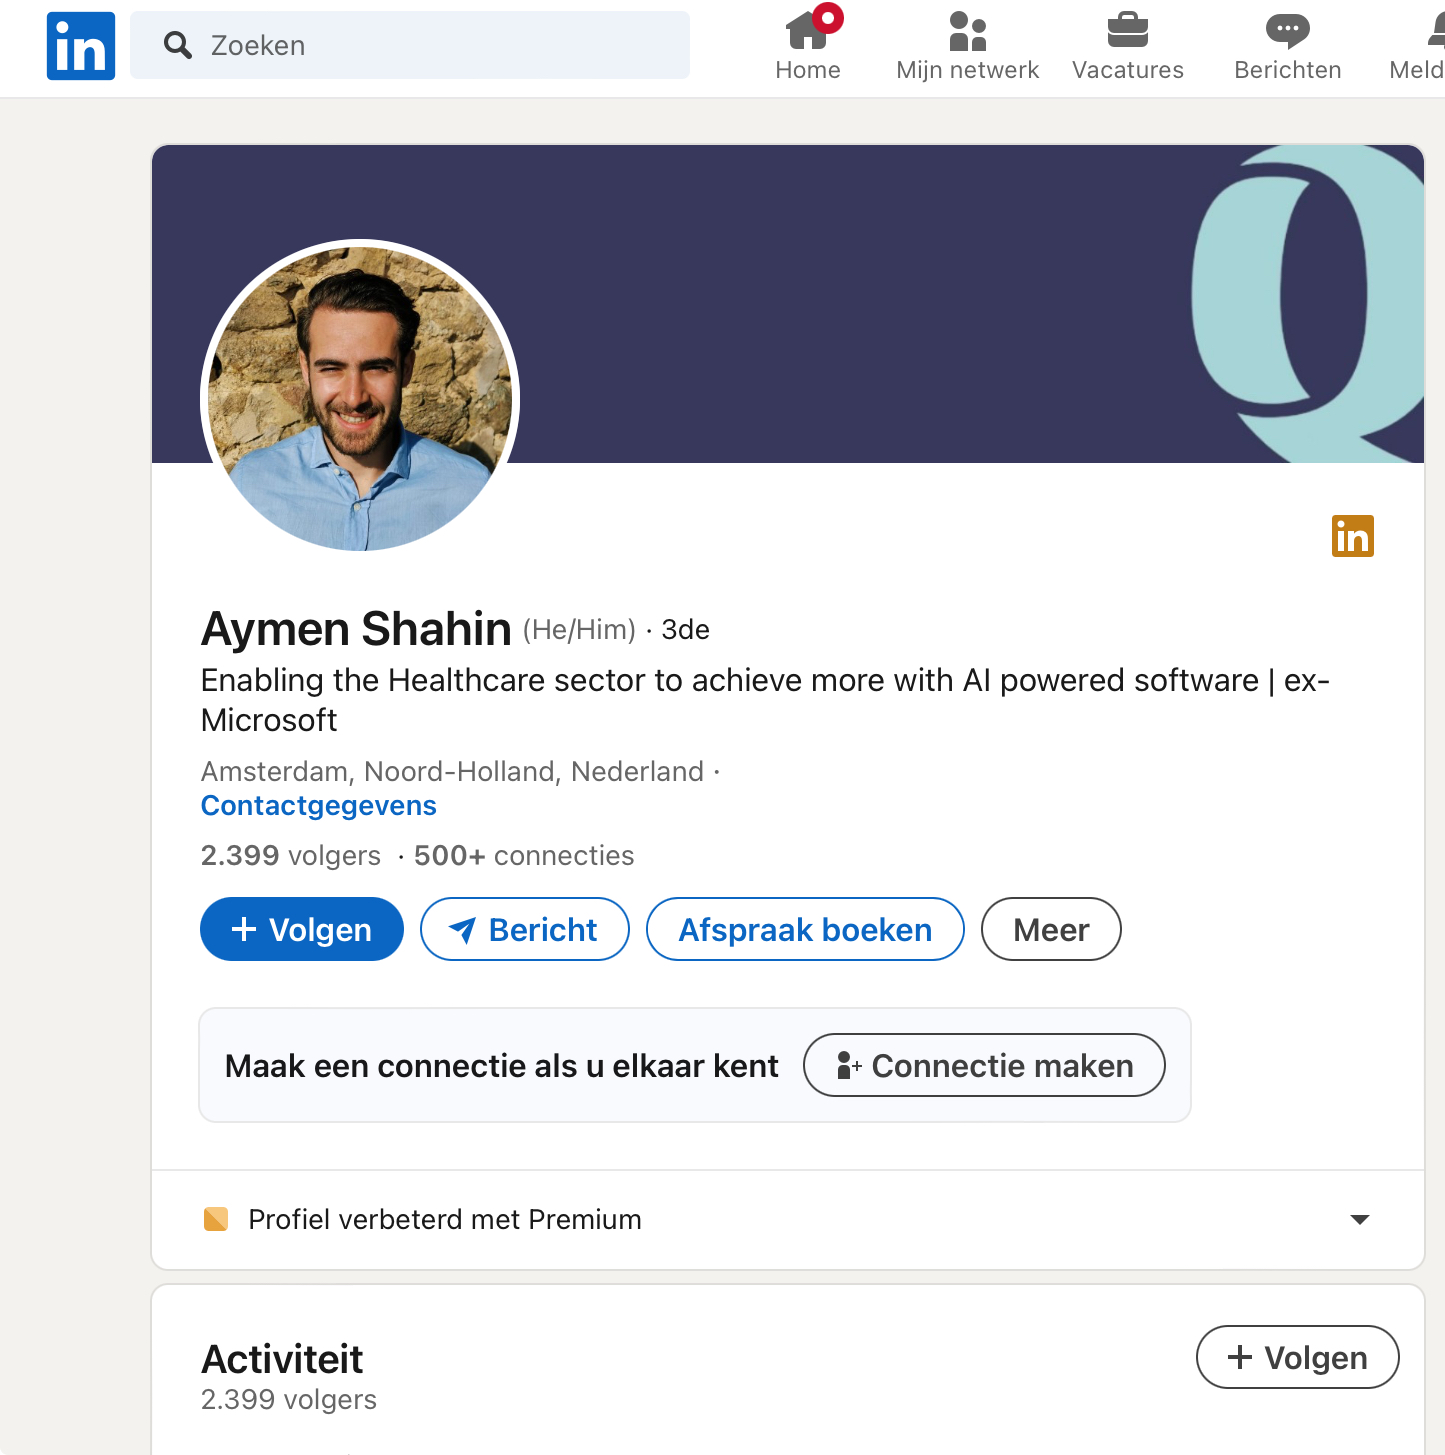Image resolution: width=1445 pixels, height=1455 pixels.
Task: Click Afspraak boeken button
Action: (x=805, y=929)
